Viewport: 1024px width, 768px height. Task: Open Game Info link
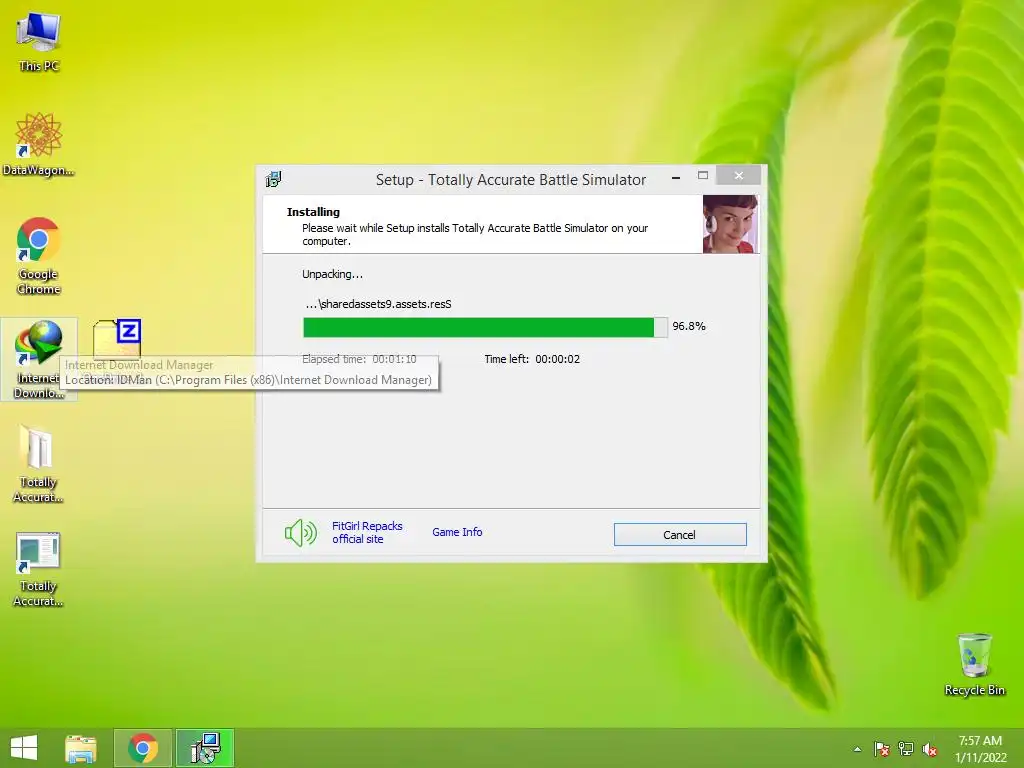click(457, 532)
